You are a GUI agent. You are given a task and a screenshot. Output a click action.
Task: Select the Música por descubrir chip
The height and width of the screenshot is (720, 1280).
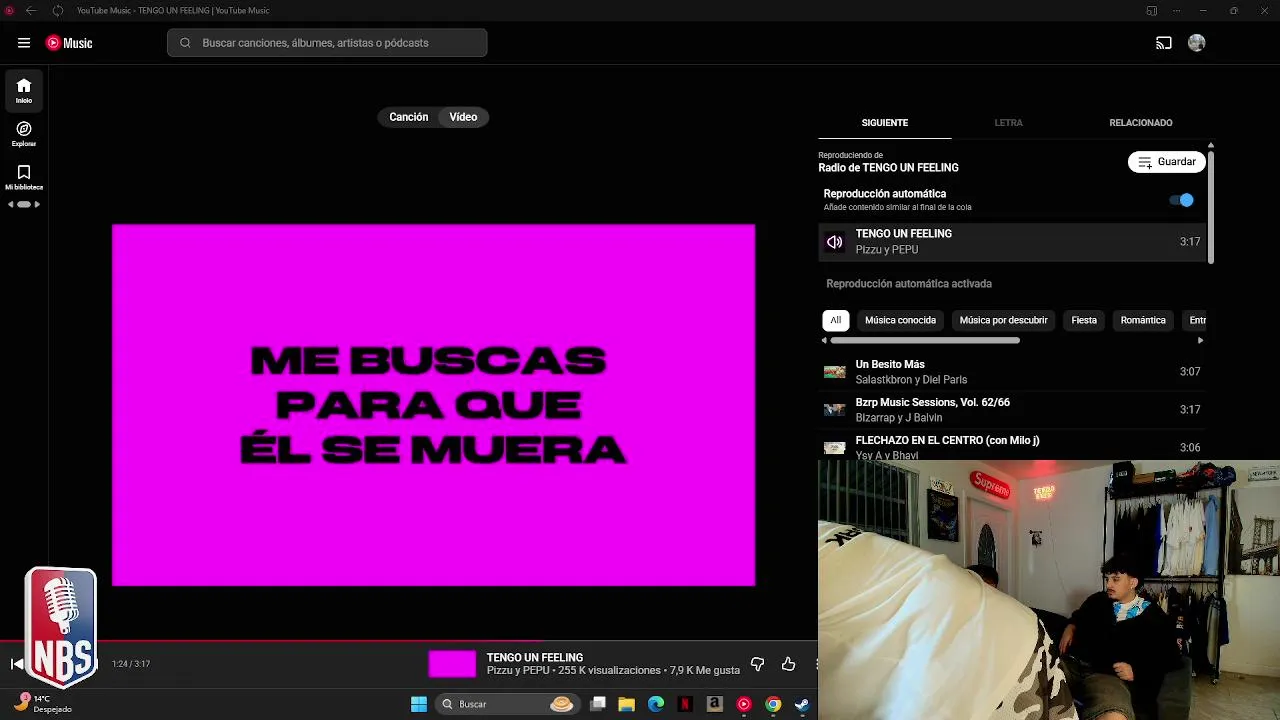(x=1003, y=320)
